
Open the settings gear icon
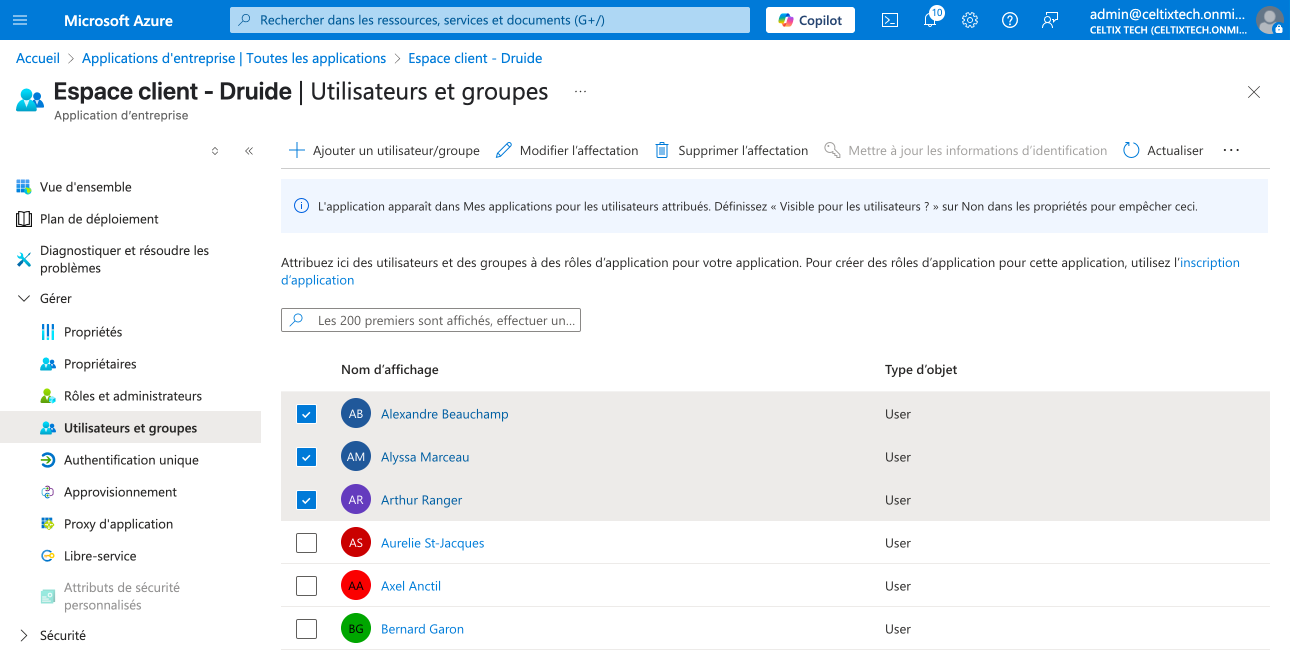[970, 20]
